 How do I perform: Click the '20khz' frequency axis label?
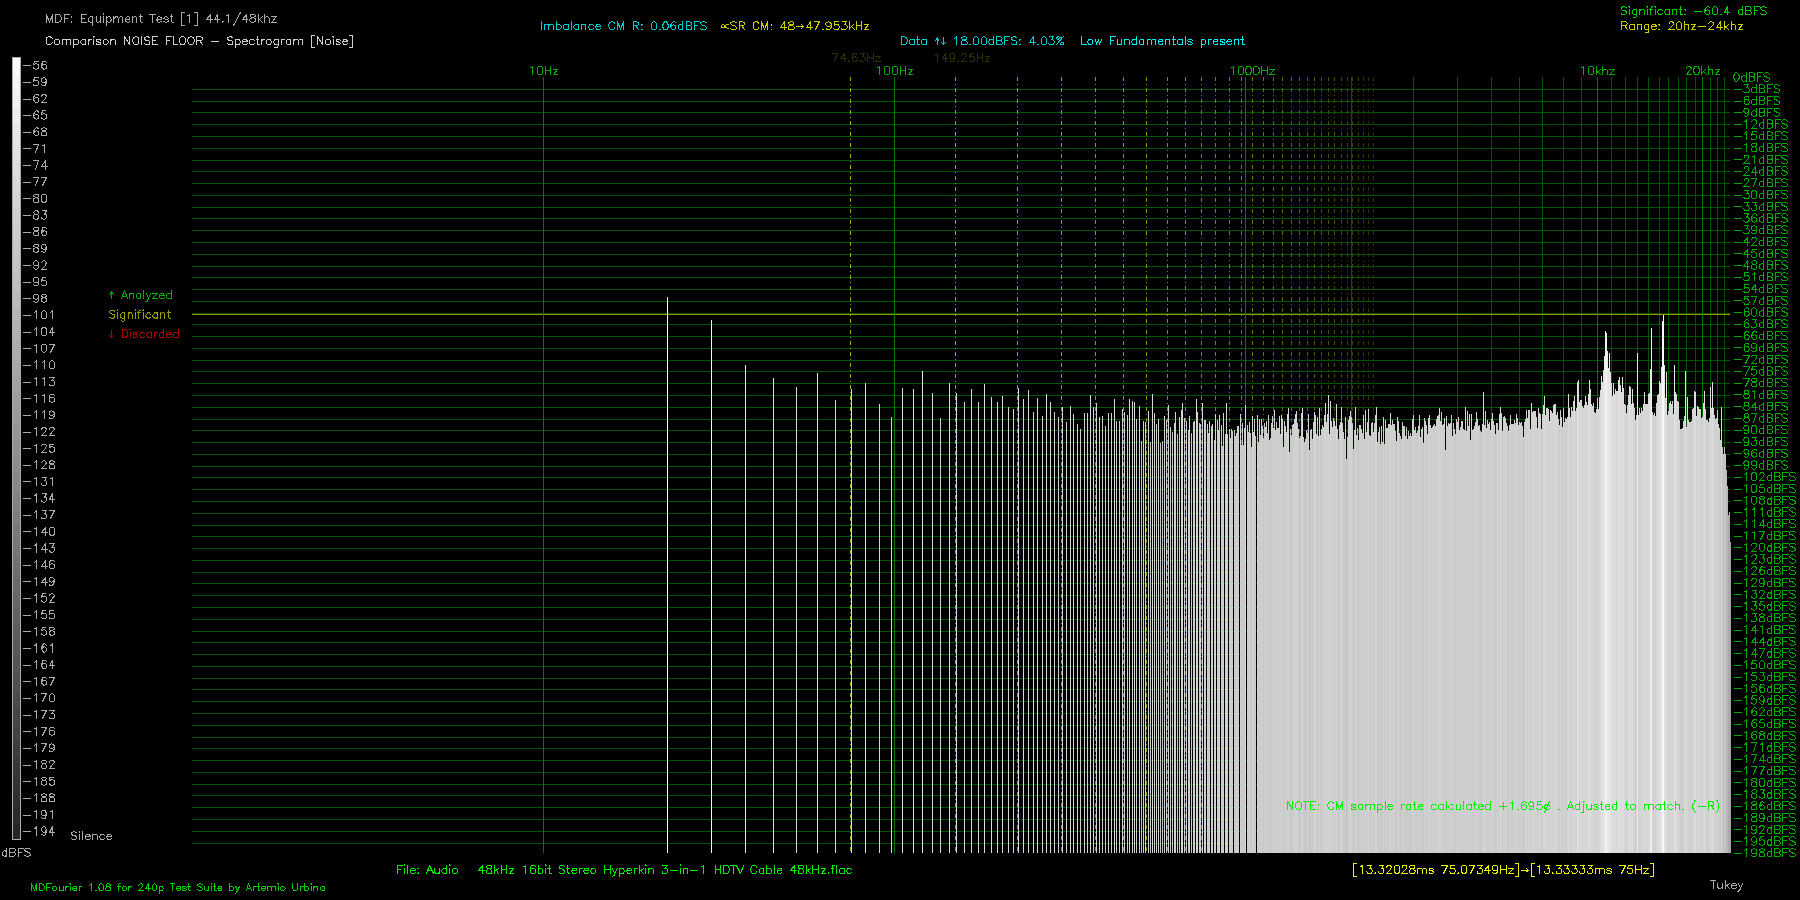1702,71
